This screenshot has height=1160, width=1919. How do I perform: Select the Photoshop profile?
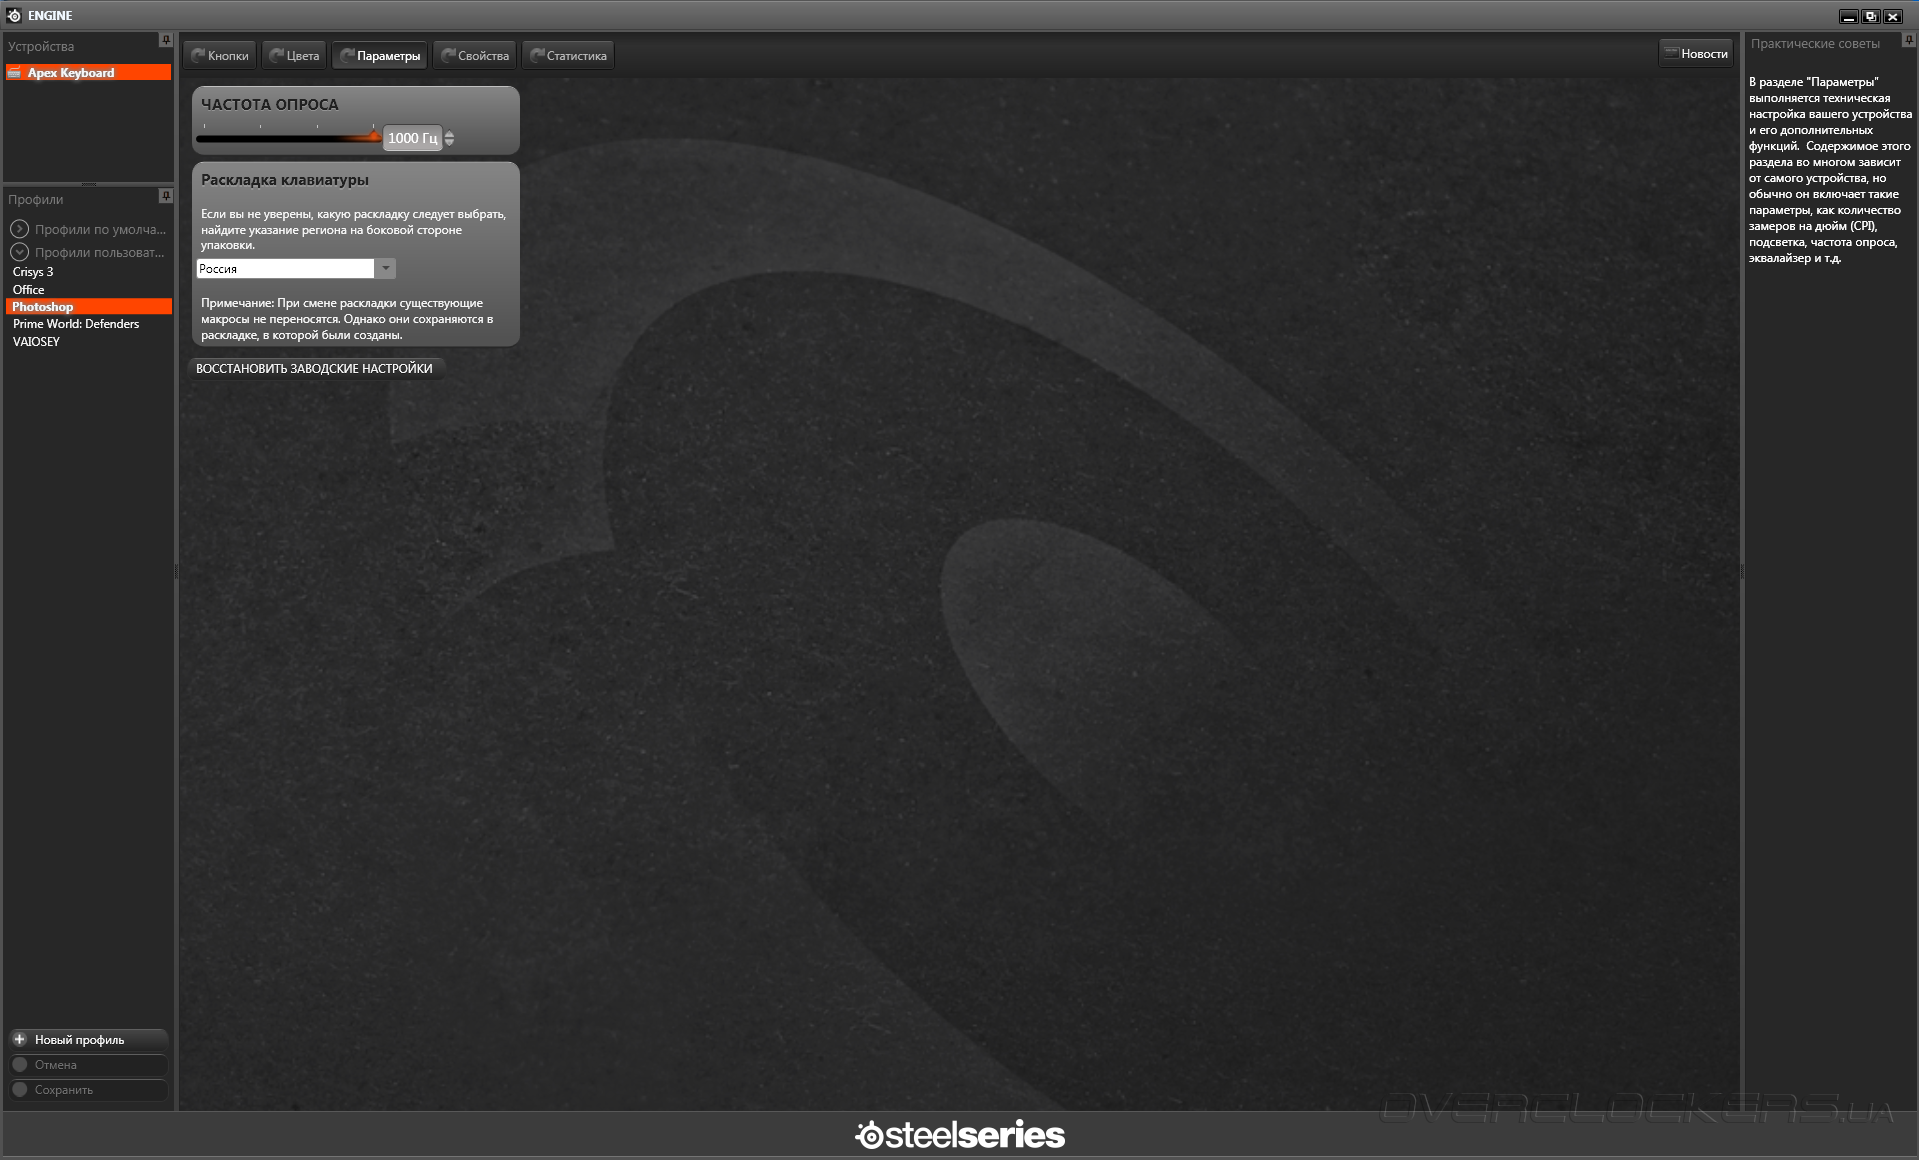(88, 307)
